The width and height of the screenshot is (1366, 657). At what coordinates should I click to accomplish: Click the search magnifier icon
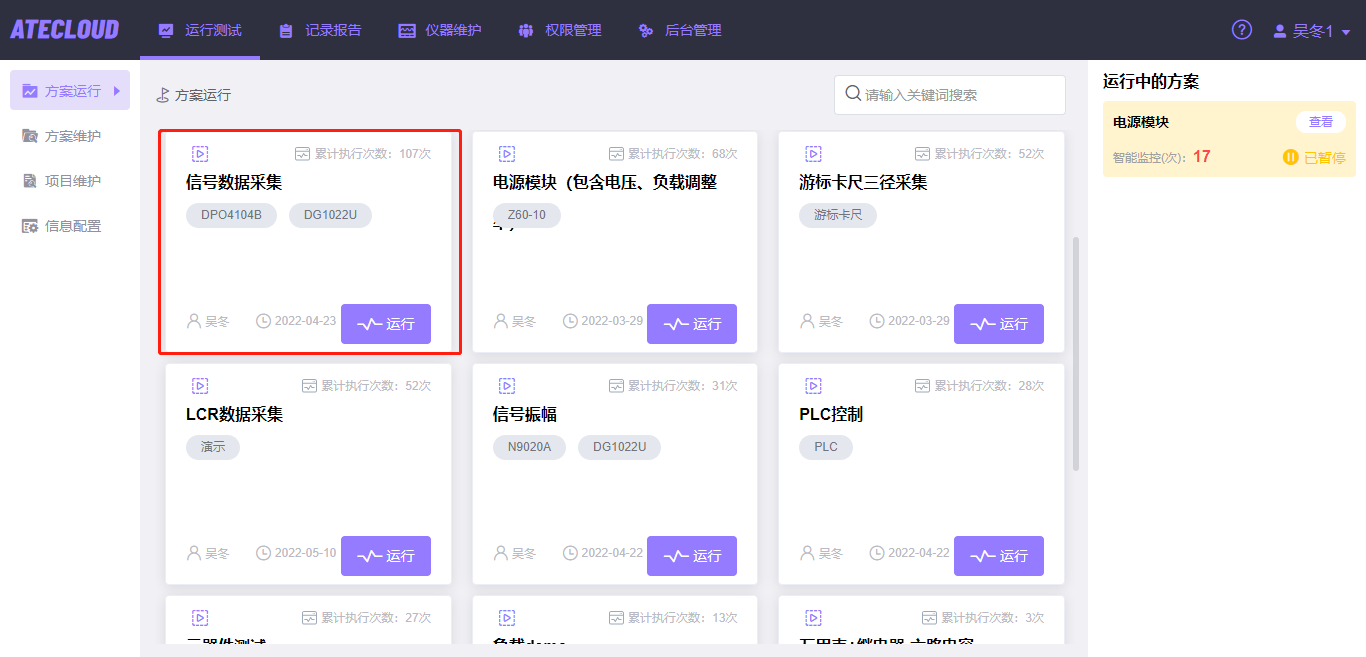tap(853, 94)
